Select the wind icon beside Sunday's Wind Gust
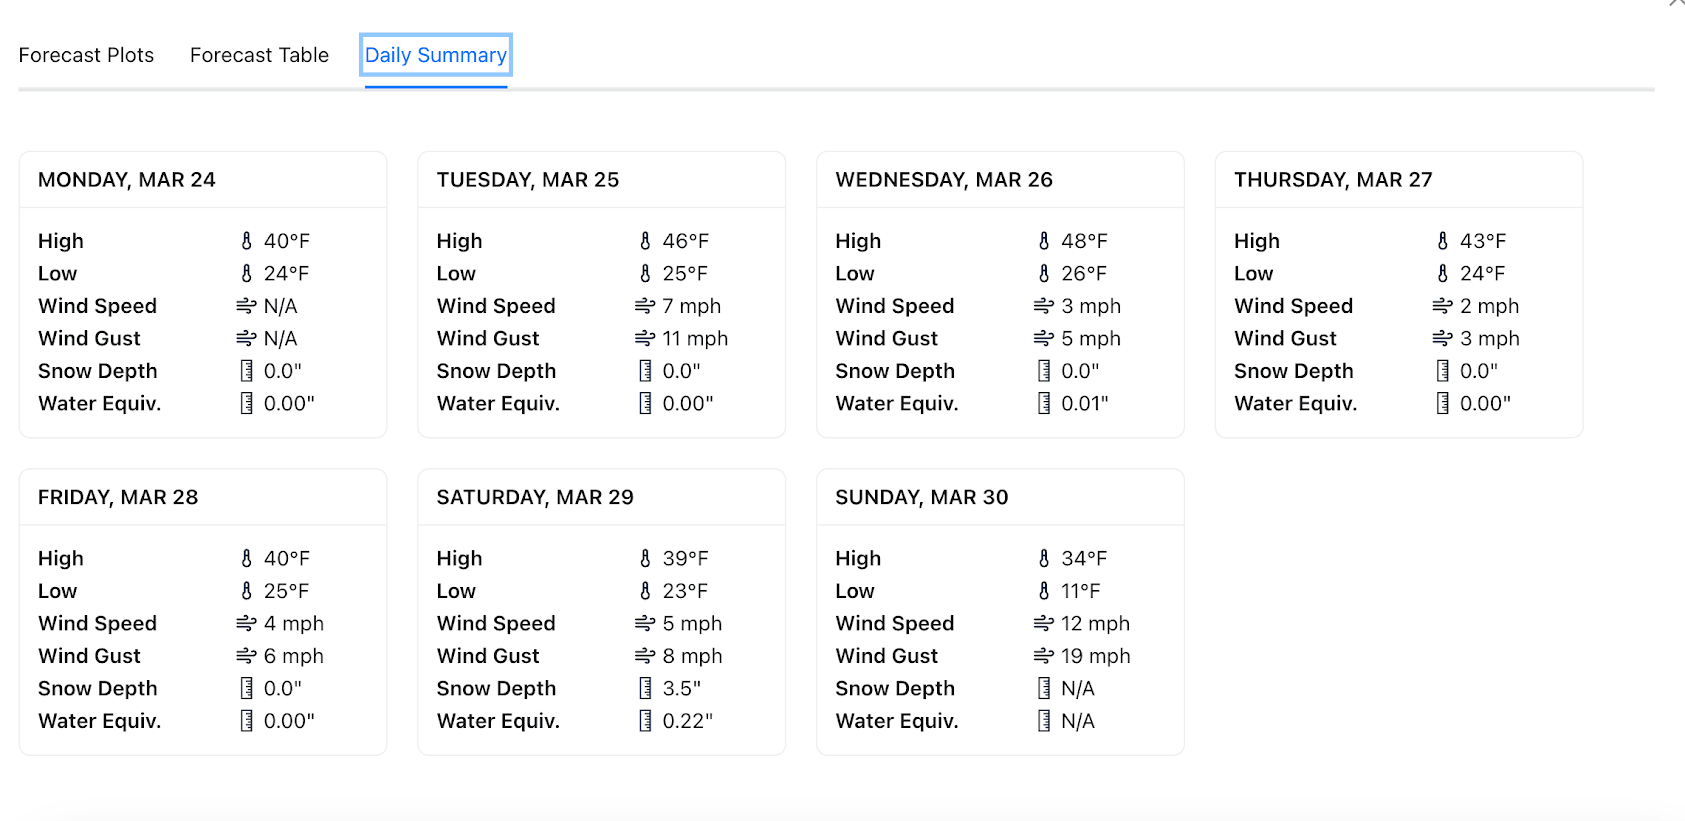The height and width of the screenshot is (821, 1685). 1044,655
